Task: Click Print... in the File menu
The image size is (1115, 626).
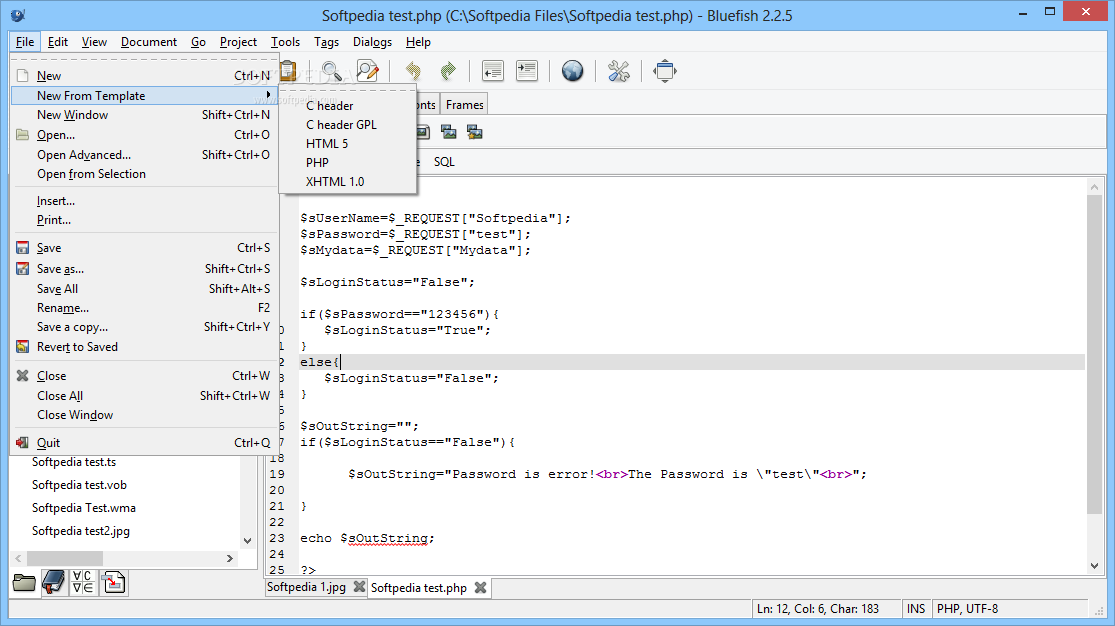Action: 144,220
